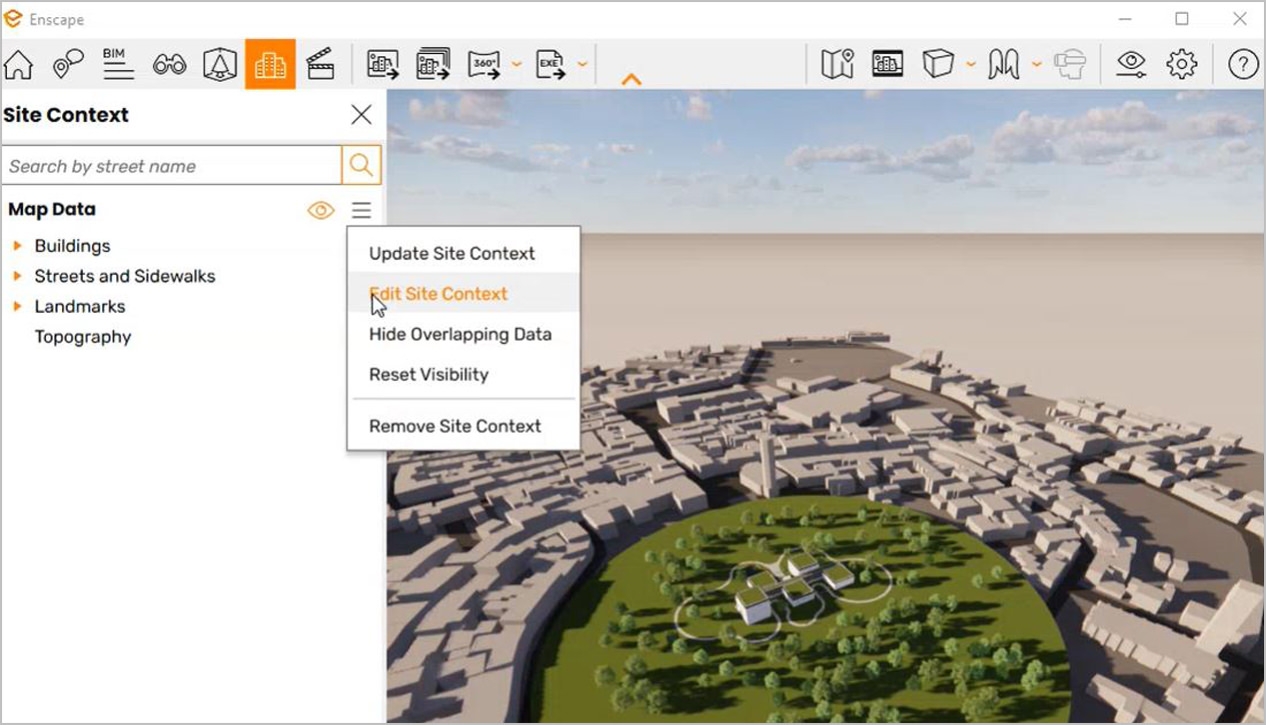Expand the Landmarks section
The width and height of the screenshot is (1266, 725).
click(x=18, y=306)
